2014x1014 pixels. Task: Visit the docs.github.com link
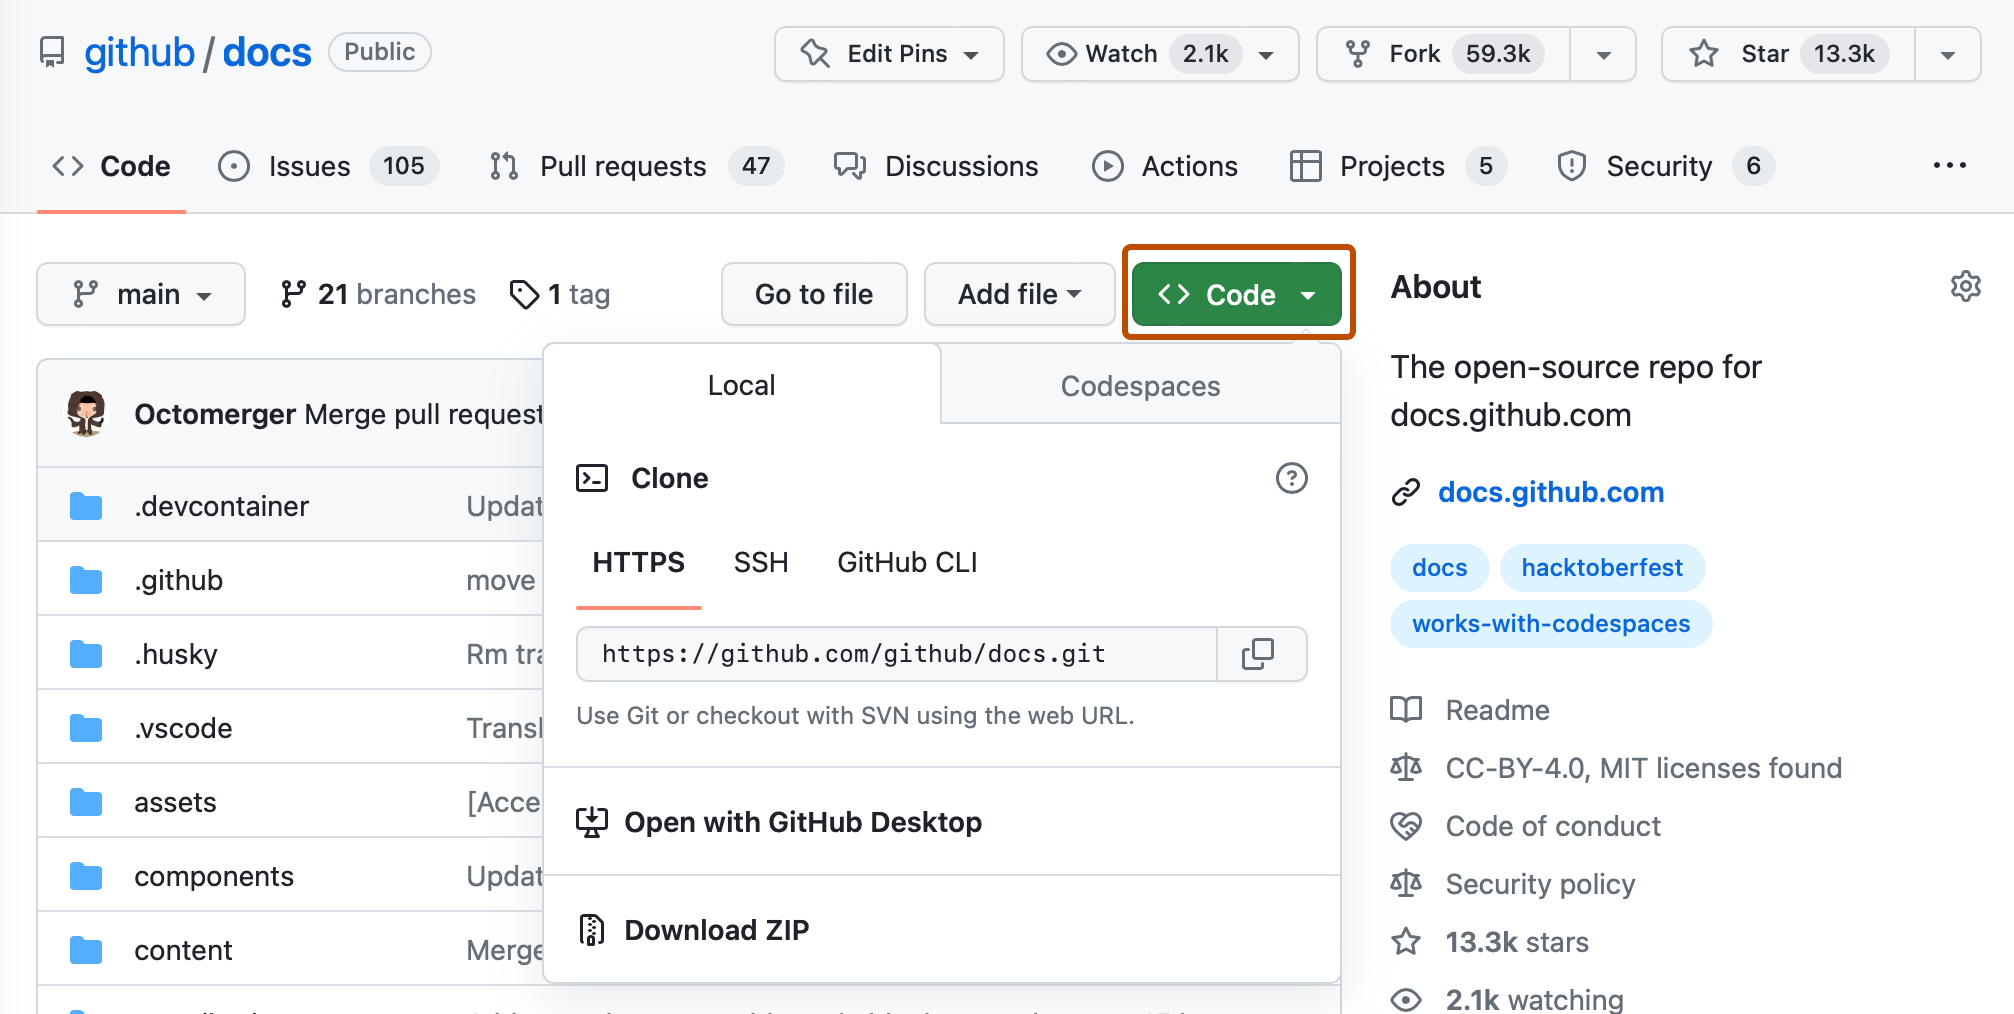[x=1550, y=491]
